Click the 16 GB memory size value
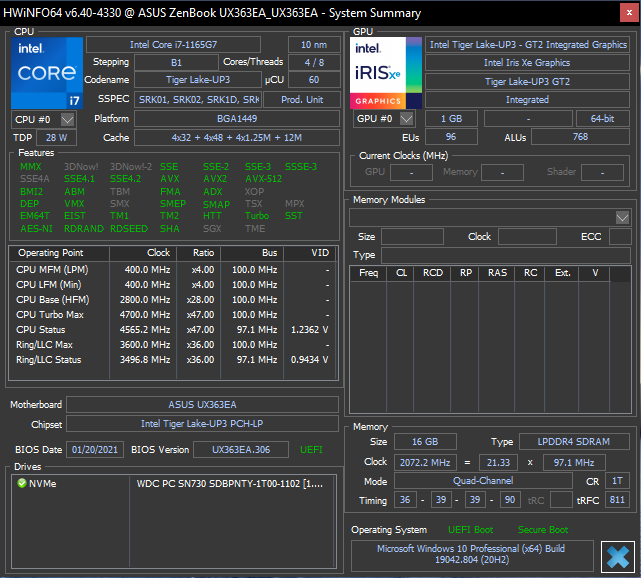Image resolution: width=641 pixels, height=578 pixels. [425, 441]
